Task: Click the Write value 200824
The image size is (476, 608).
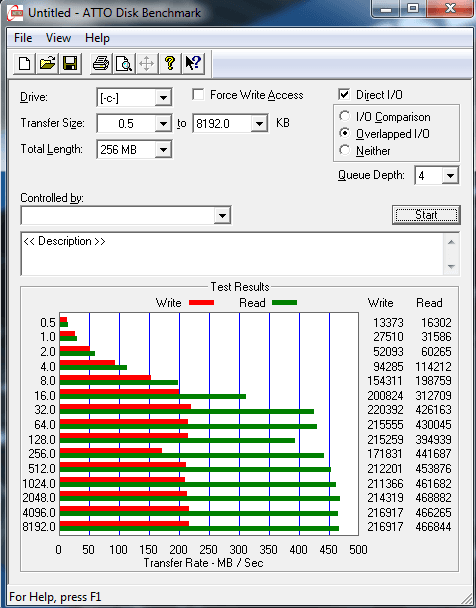Action: click(x=385, y=396)
